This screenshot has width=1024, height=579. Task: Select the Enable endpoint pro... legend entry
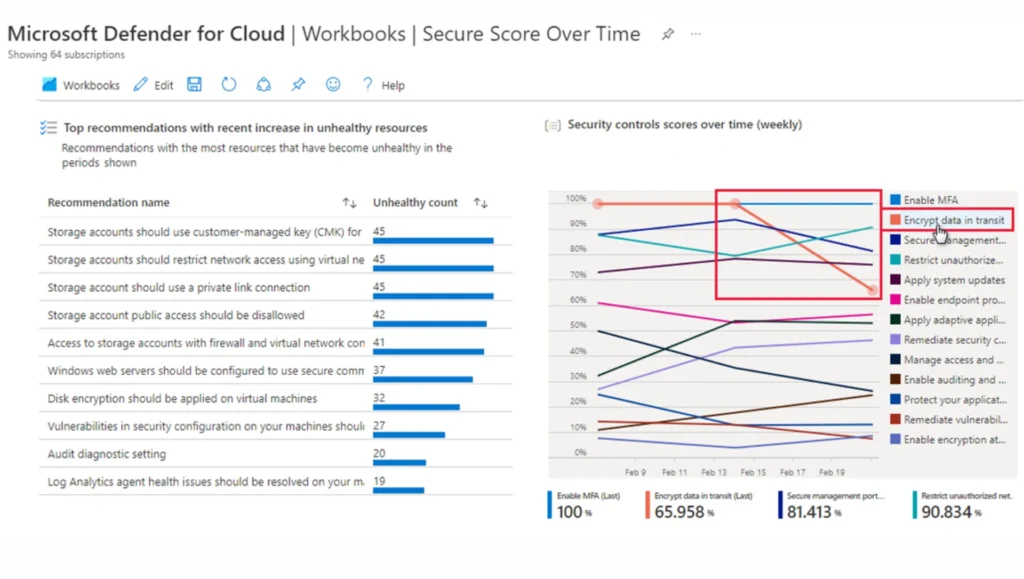coord(948,300)
